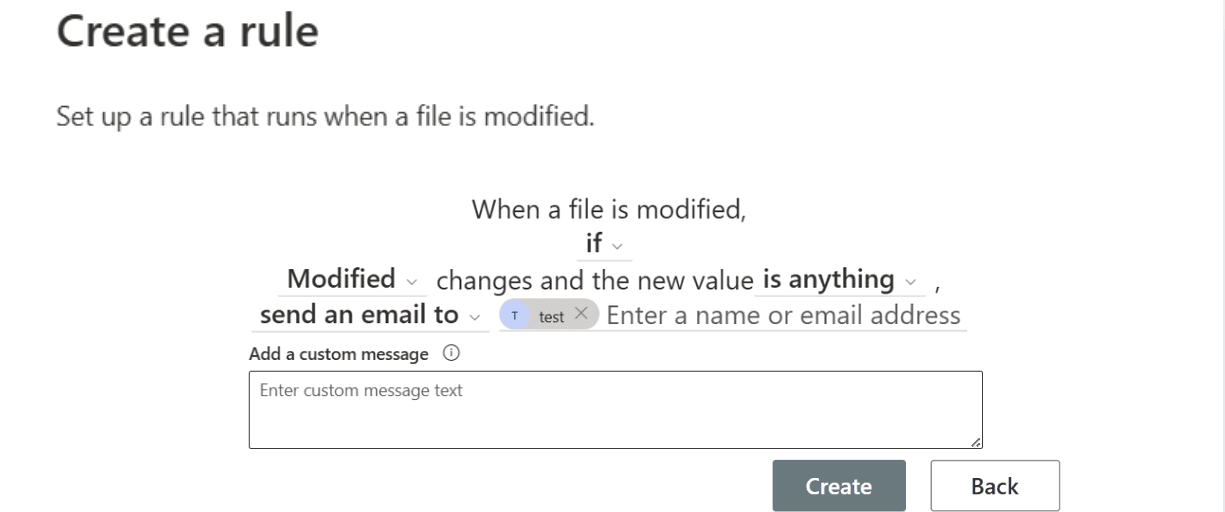Screen dimensions: 1225x512
Task: Click the chevron arrow beside "Modified"
Action: (x=413, y=281)
